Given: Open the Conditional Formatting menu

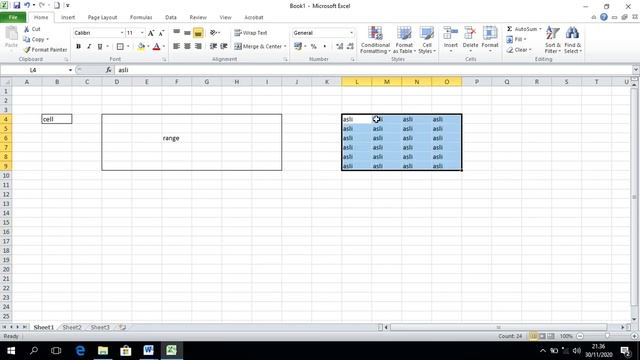Looking at the screenshot, I should [375, 40].
